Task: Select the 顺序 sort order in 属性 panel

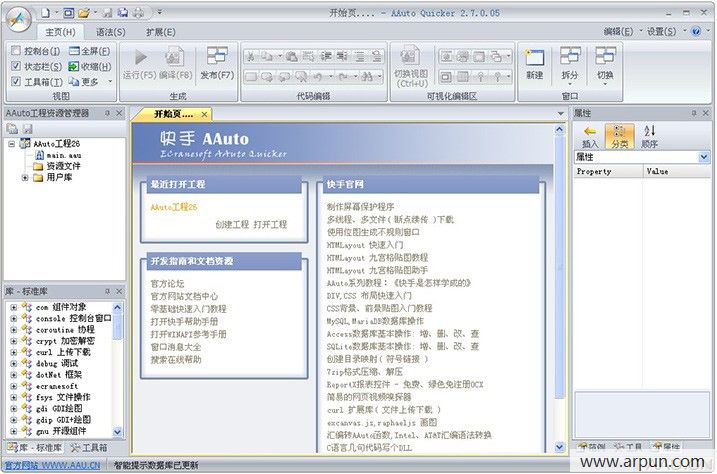Action: (649, 136)
